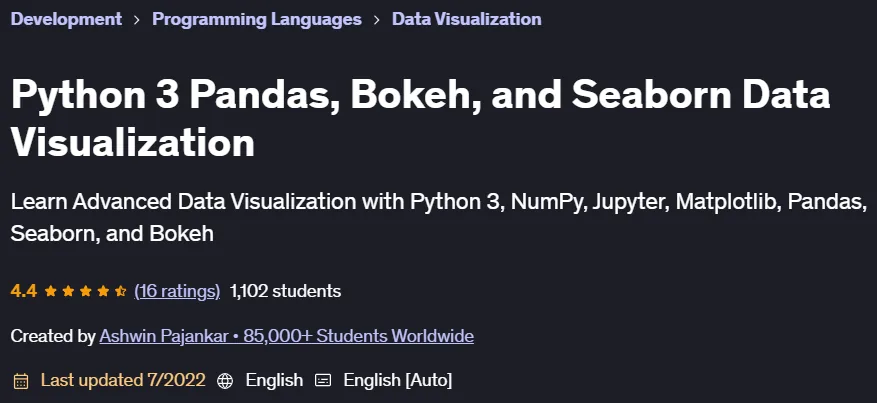Open the Data Visualization breadcrumb link
This screenshot has width=877, height=403.
[x=466, y=19]
